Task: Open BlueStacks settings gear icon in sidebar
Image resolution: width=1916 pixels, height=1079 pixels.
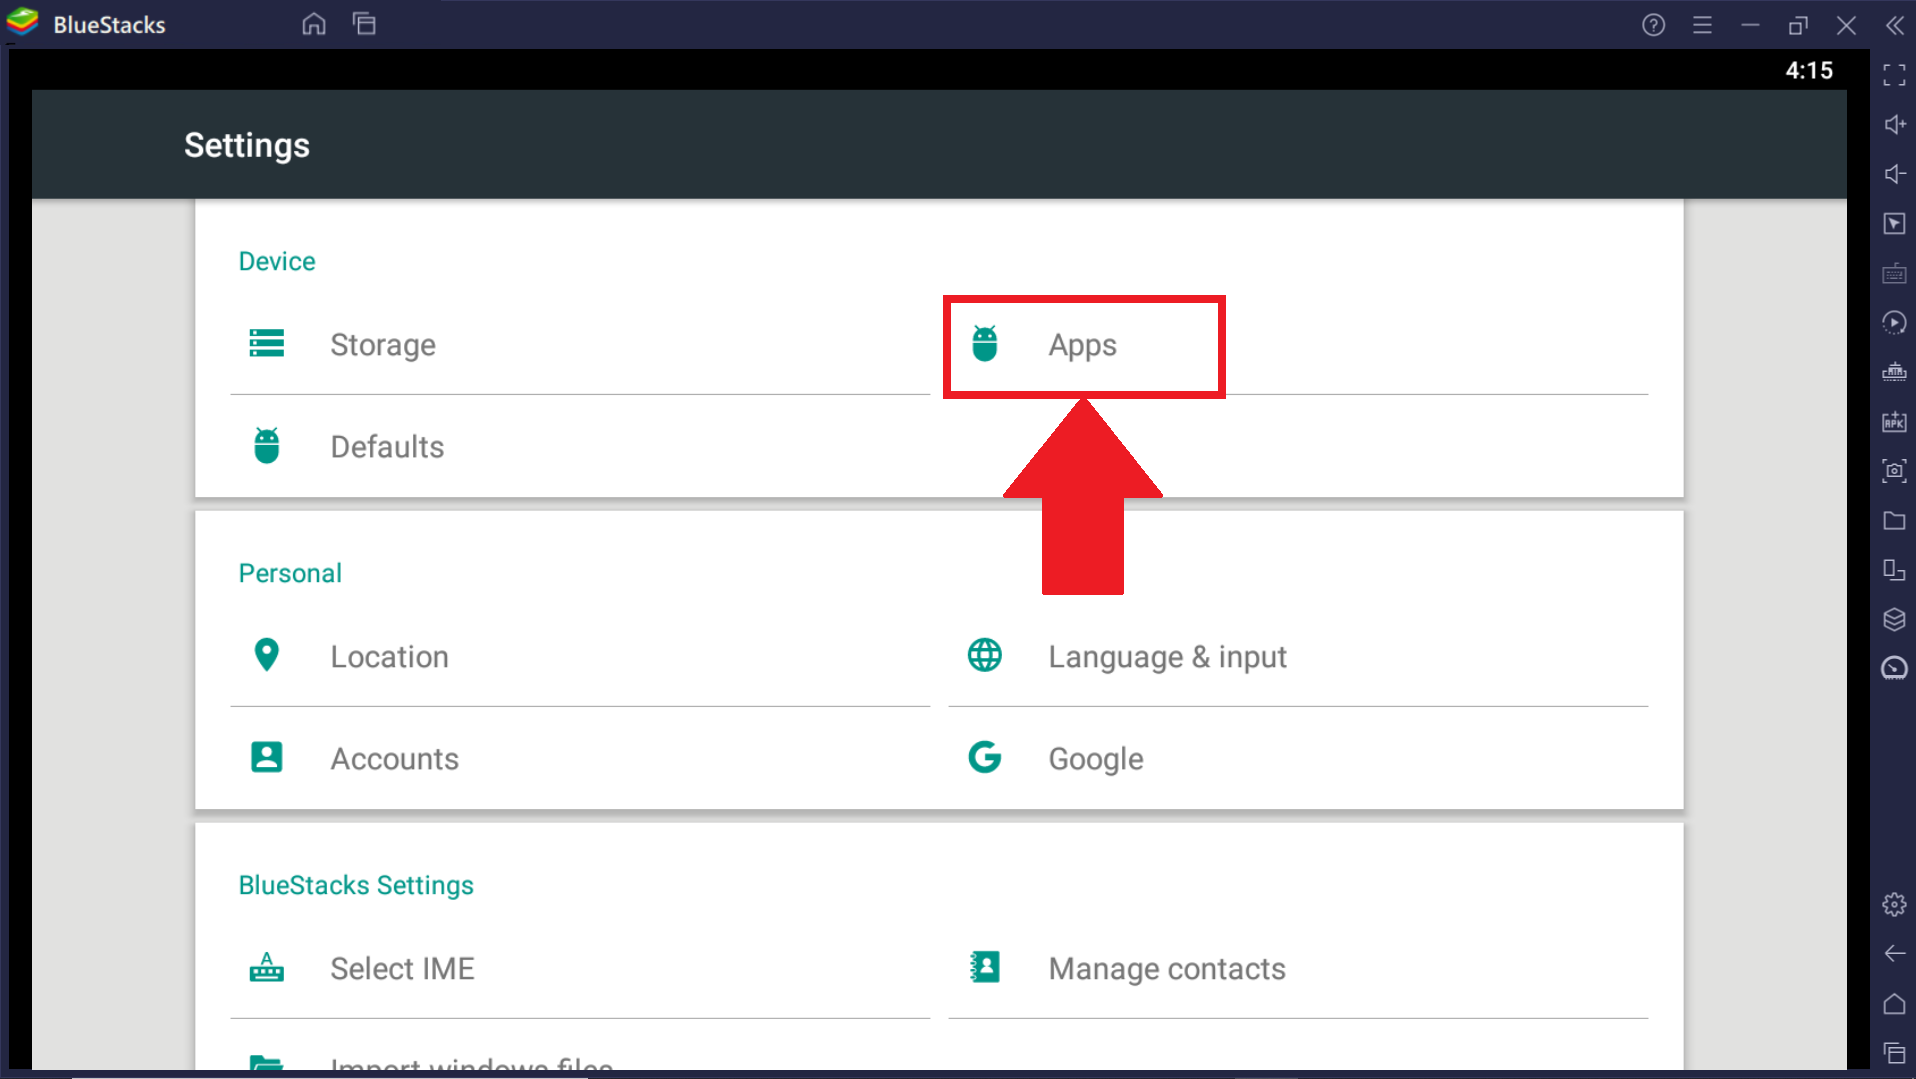Action: (x=1894, y=905)
